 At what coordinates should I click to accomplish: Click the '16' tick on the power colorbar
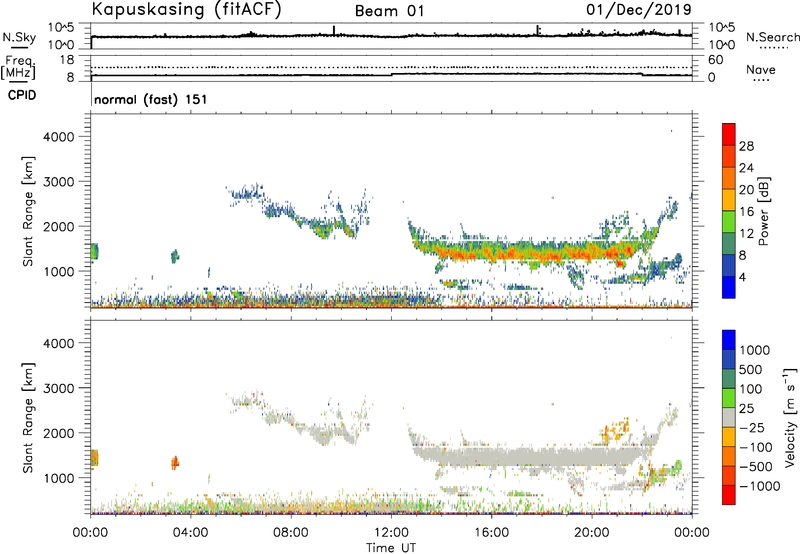click(x=746, y=212)
